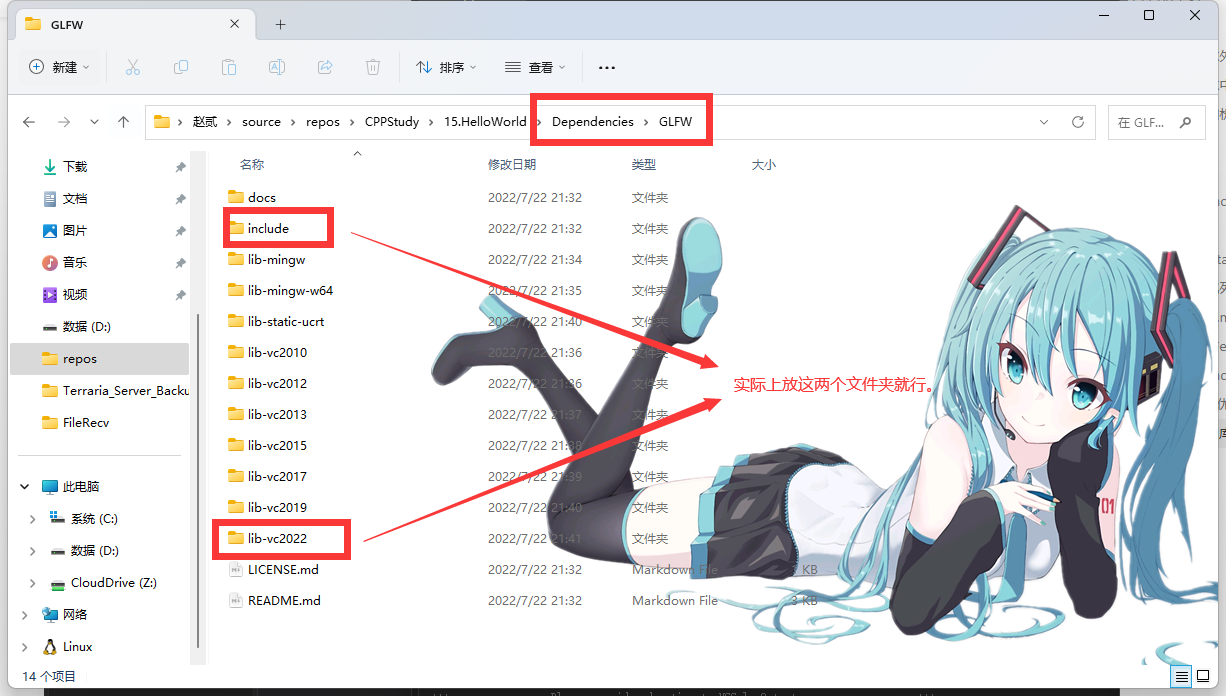This screenshot has height=696, width=1226.
Task: Click CPPStudy in the breadcrumb
Action: click(392, 122)
